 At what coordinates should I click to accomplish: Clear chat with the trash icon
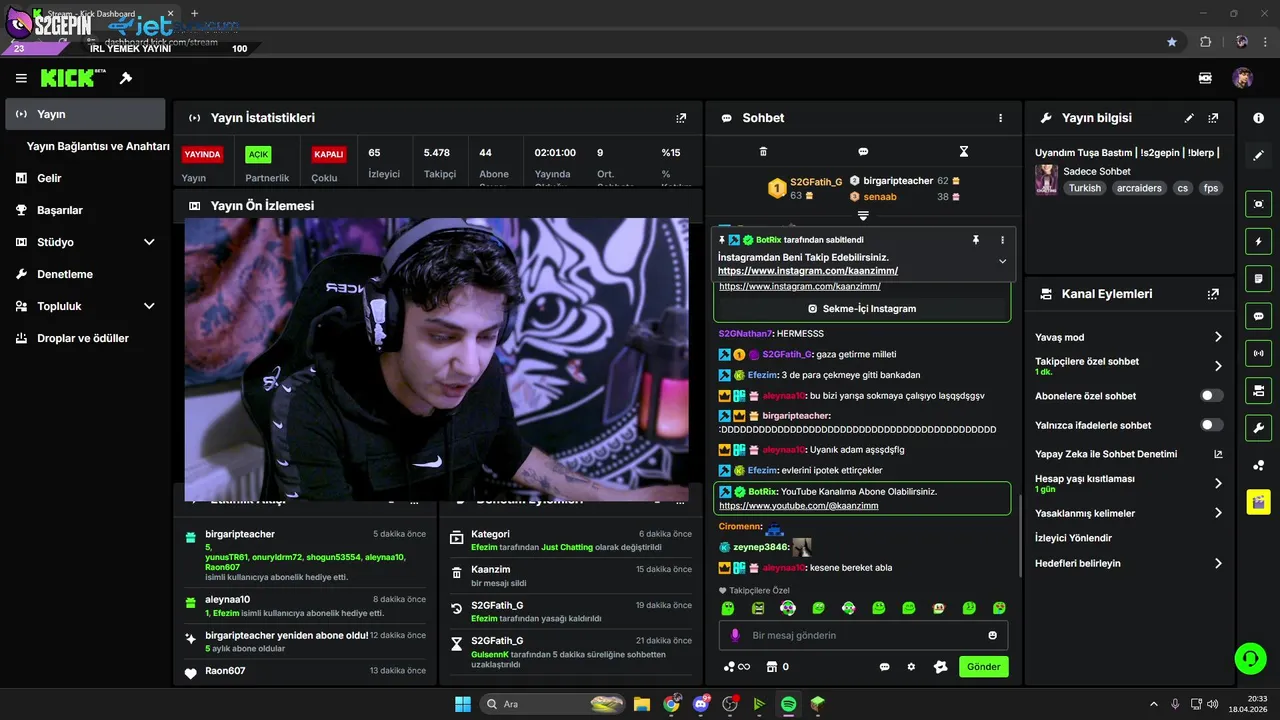(x=763, y=152)
